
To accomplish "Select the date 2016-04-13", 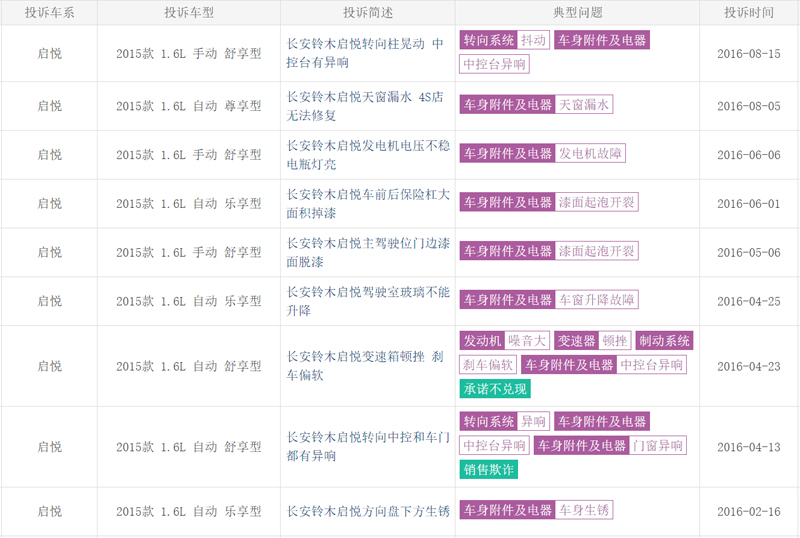I will coord(748,447).
